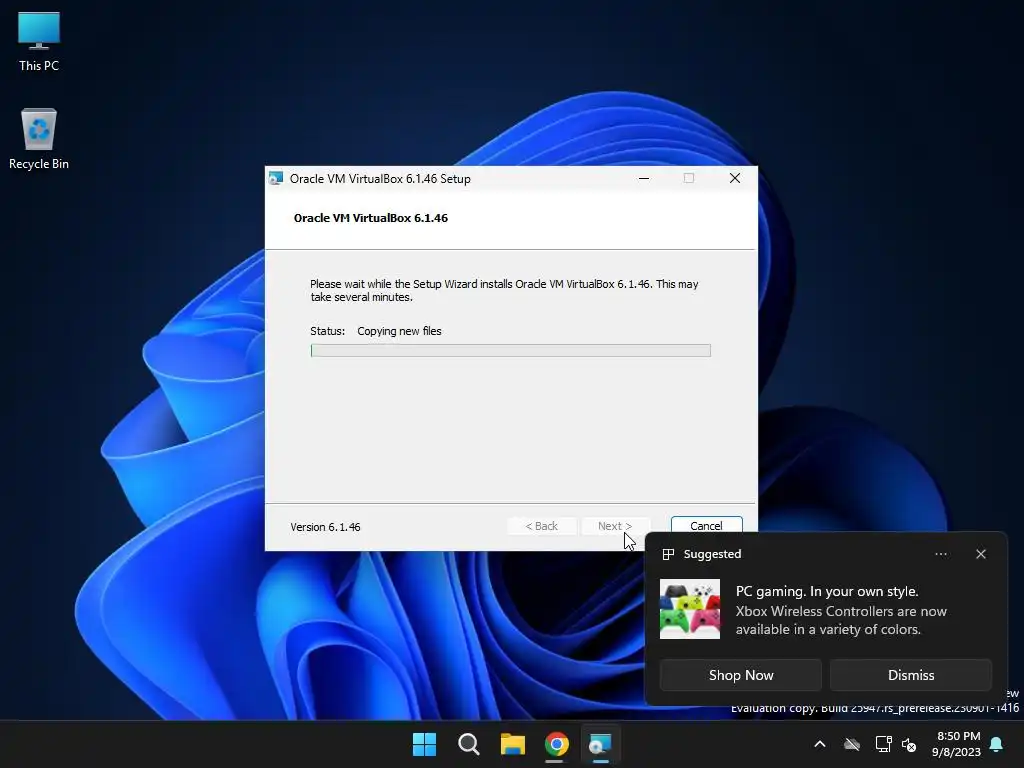Open the notification options ellipsis menu
1024x768 pixels.
pos(940,554)
